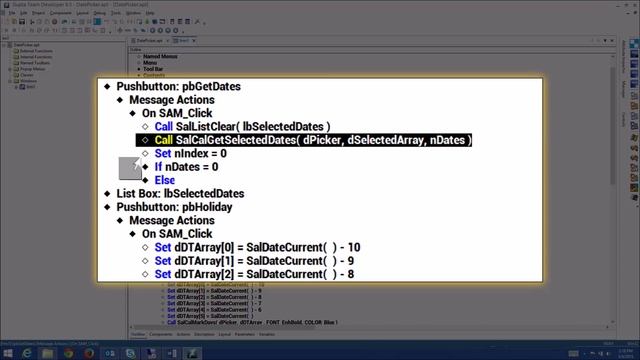Switch to the DatePicker.apt document tab
Image resolution: width=640 pixels, height=360 pixels.
tap(149, 41)
